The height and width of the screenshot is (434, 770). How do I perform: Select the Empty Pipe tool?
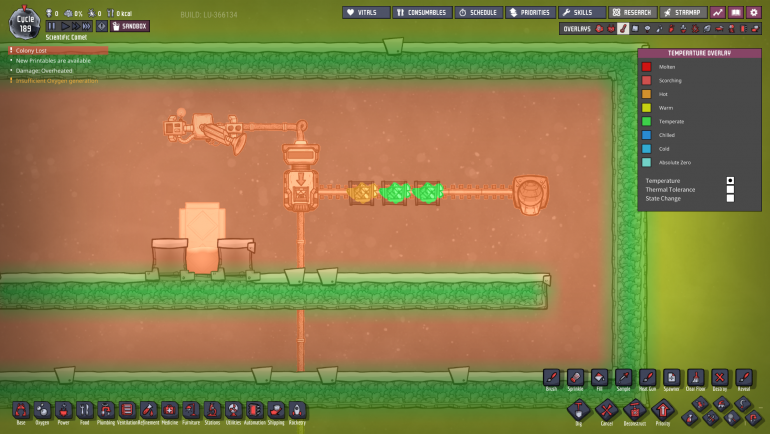click(x=753, y=418)
